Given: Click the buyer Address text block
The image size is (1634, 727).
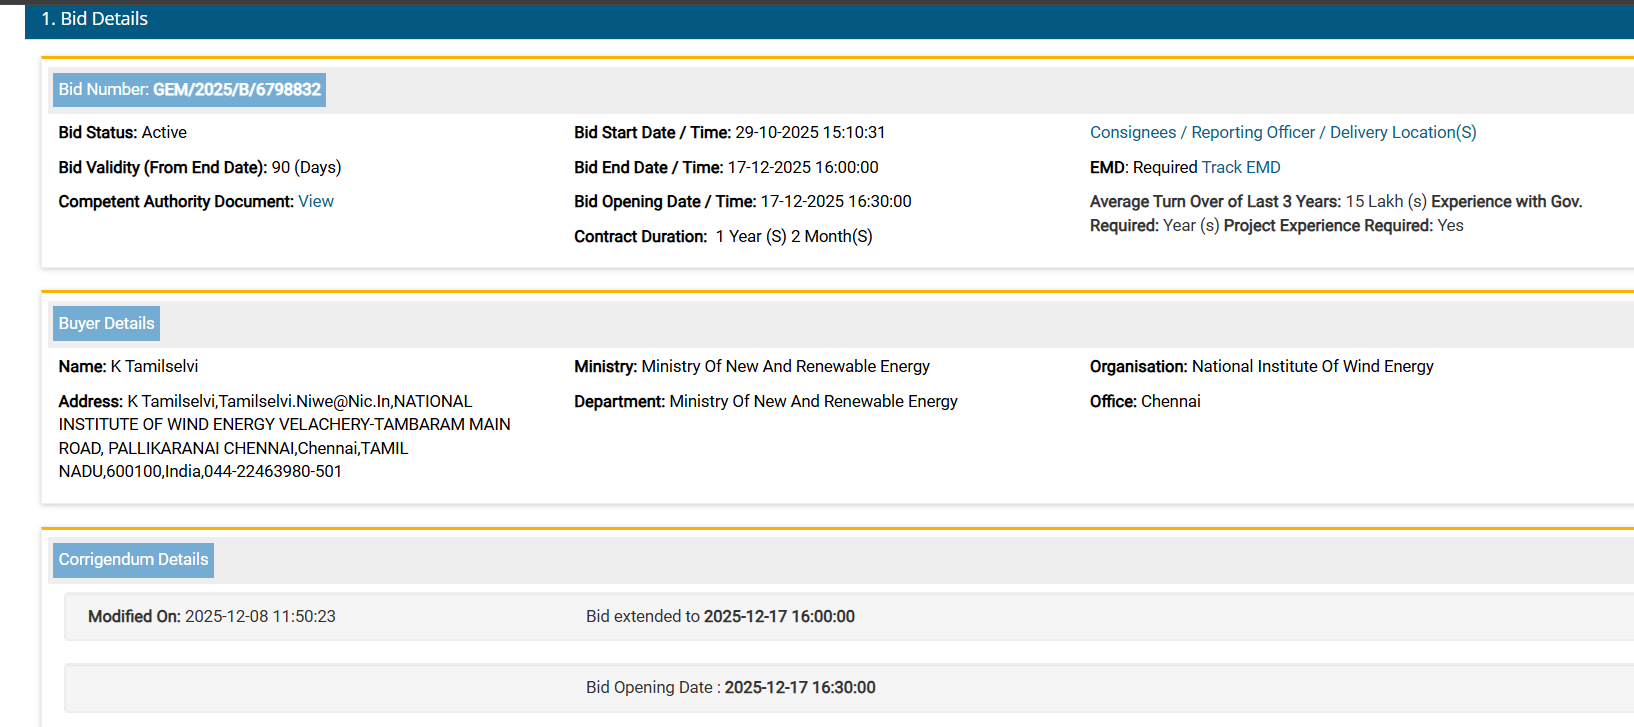Looking at the screenshot, I should 284,437.
